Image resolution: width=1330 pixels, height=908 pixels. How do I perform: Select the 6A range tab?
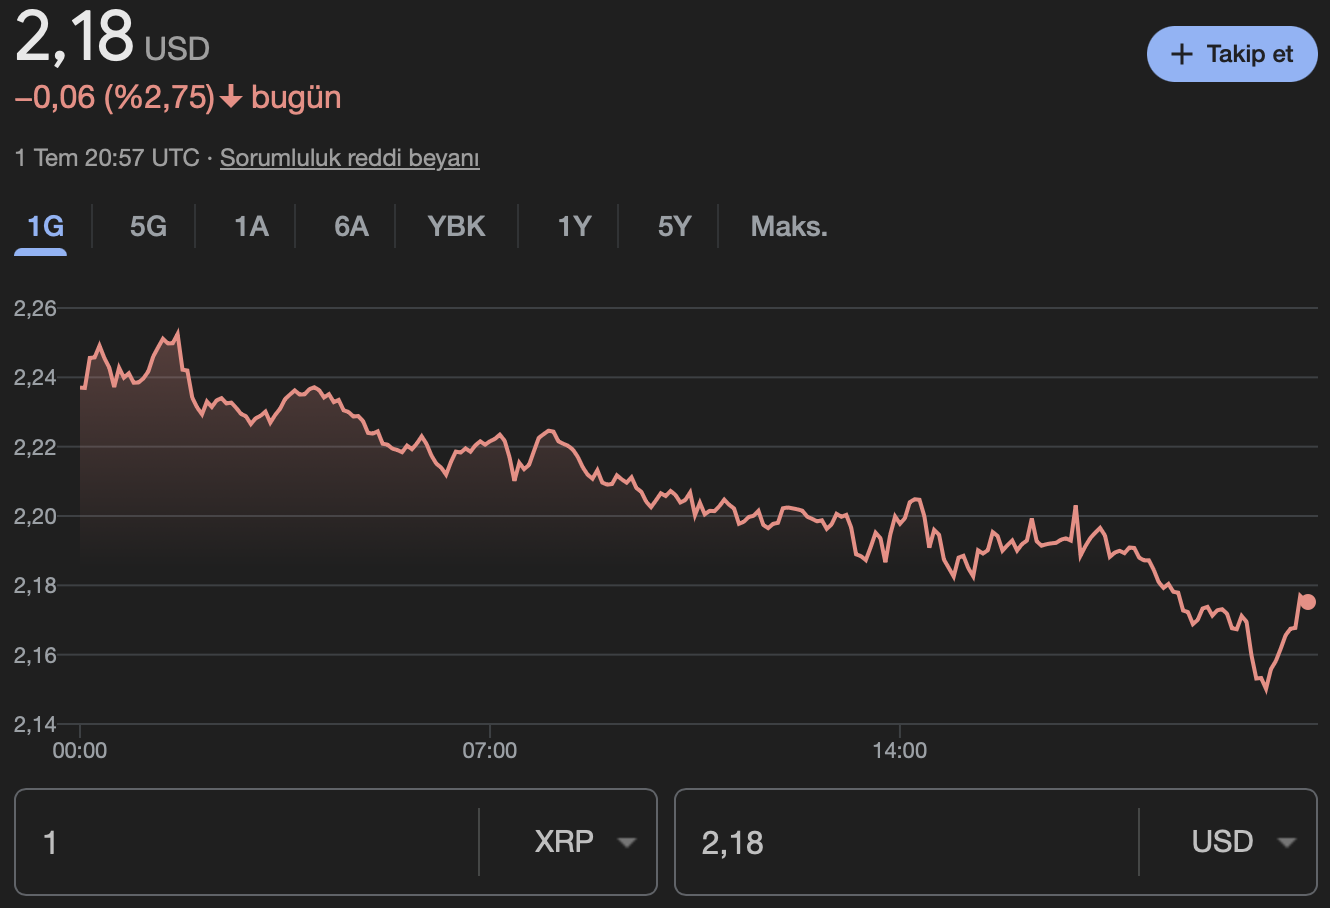[x=351, y=227]
